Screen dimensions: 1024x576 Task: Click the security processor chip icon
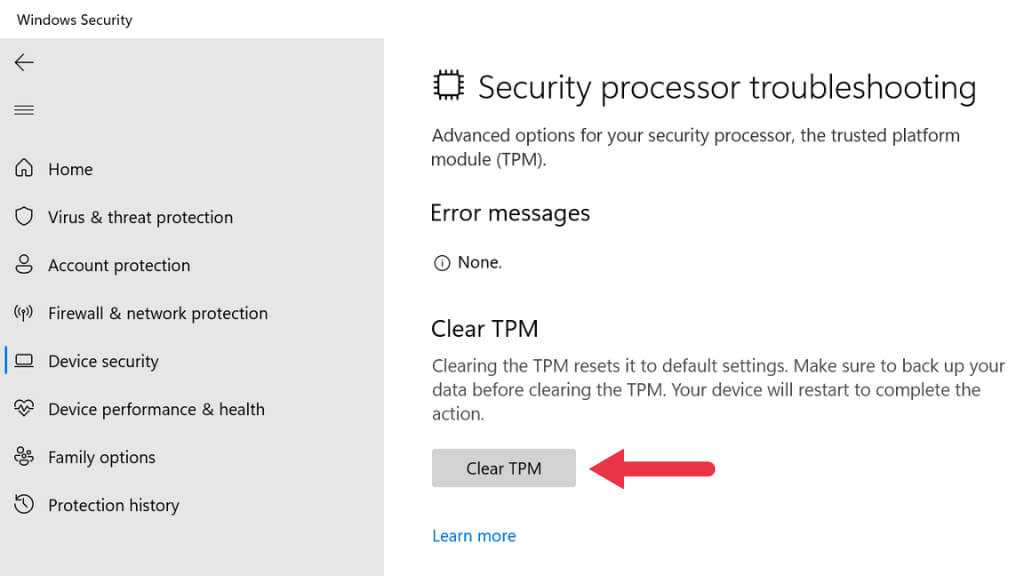(x=448, y=87)
